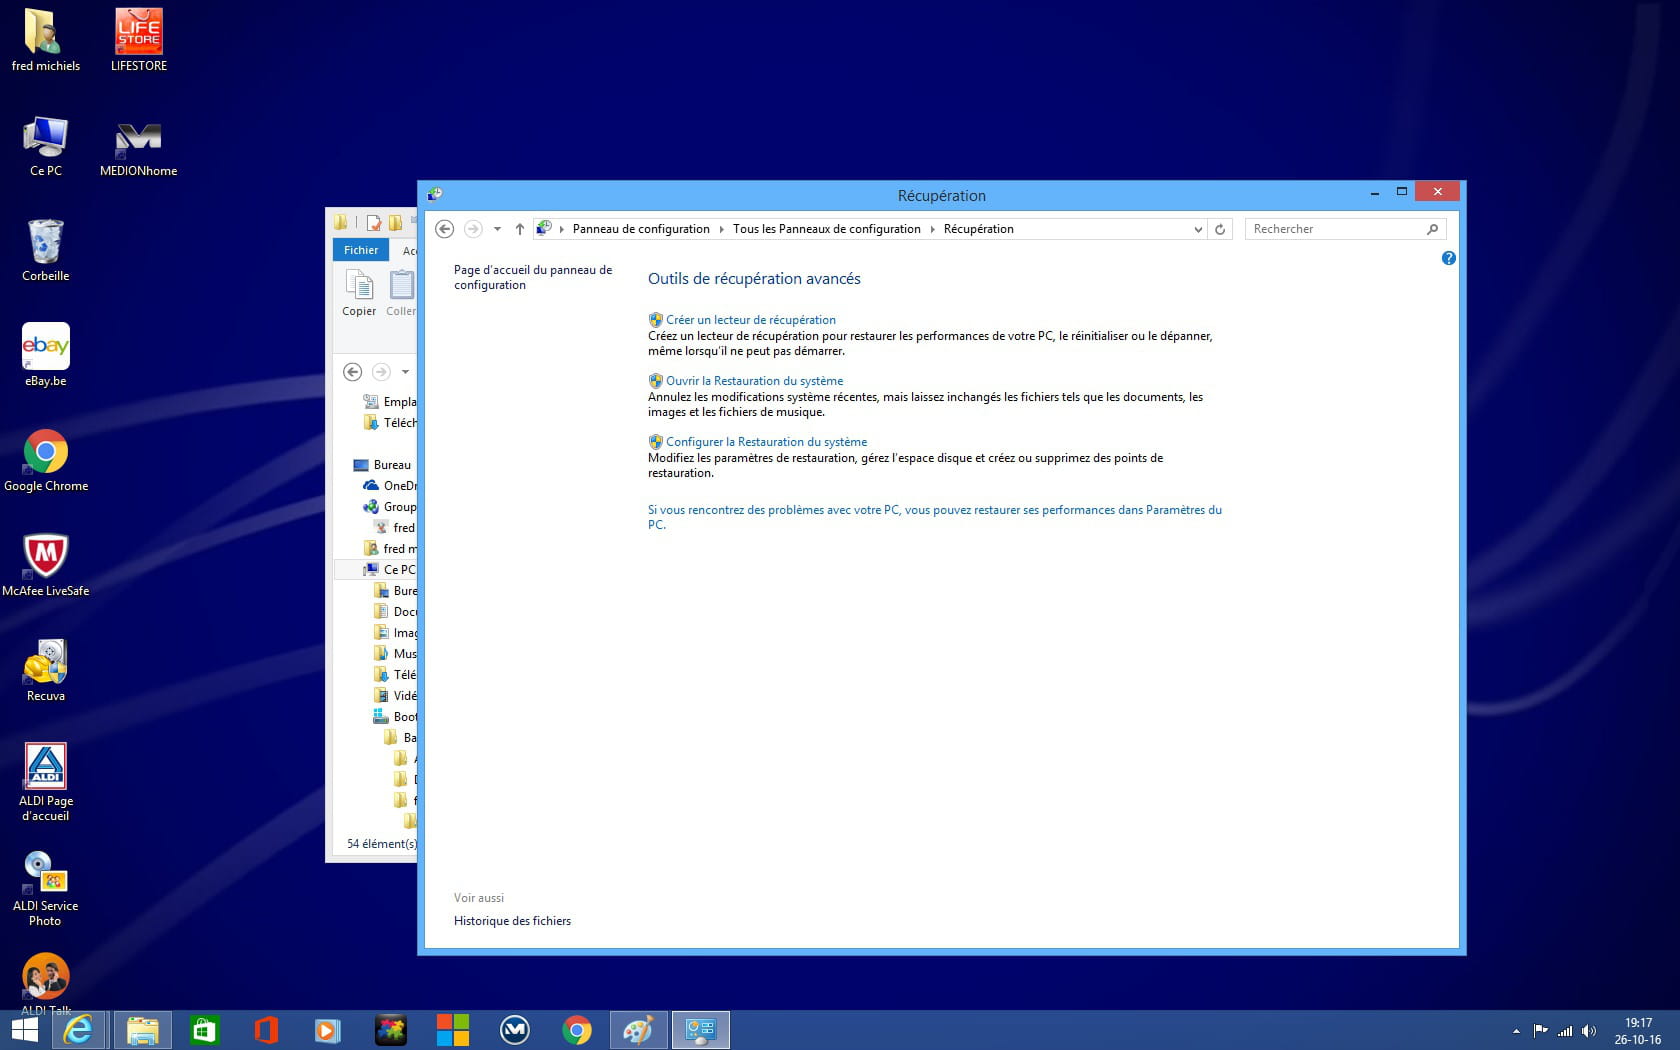This screenshot has height=1050, width=1680.
Task: Click the Windows Start button
Action: click(x=24, y=1030)
